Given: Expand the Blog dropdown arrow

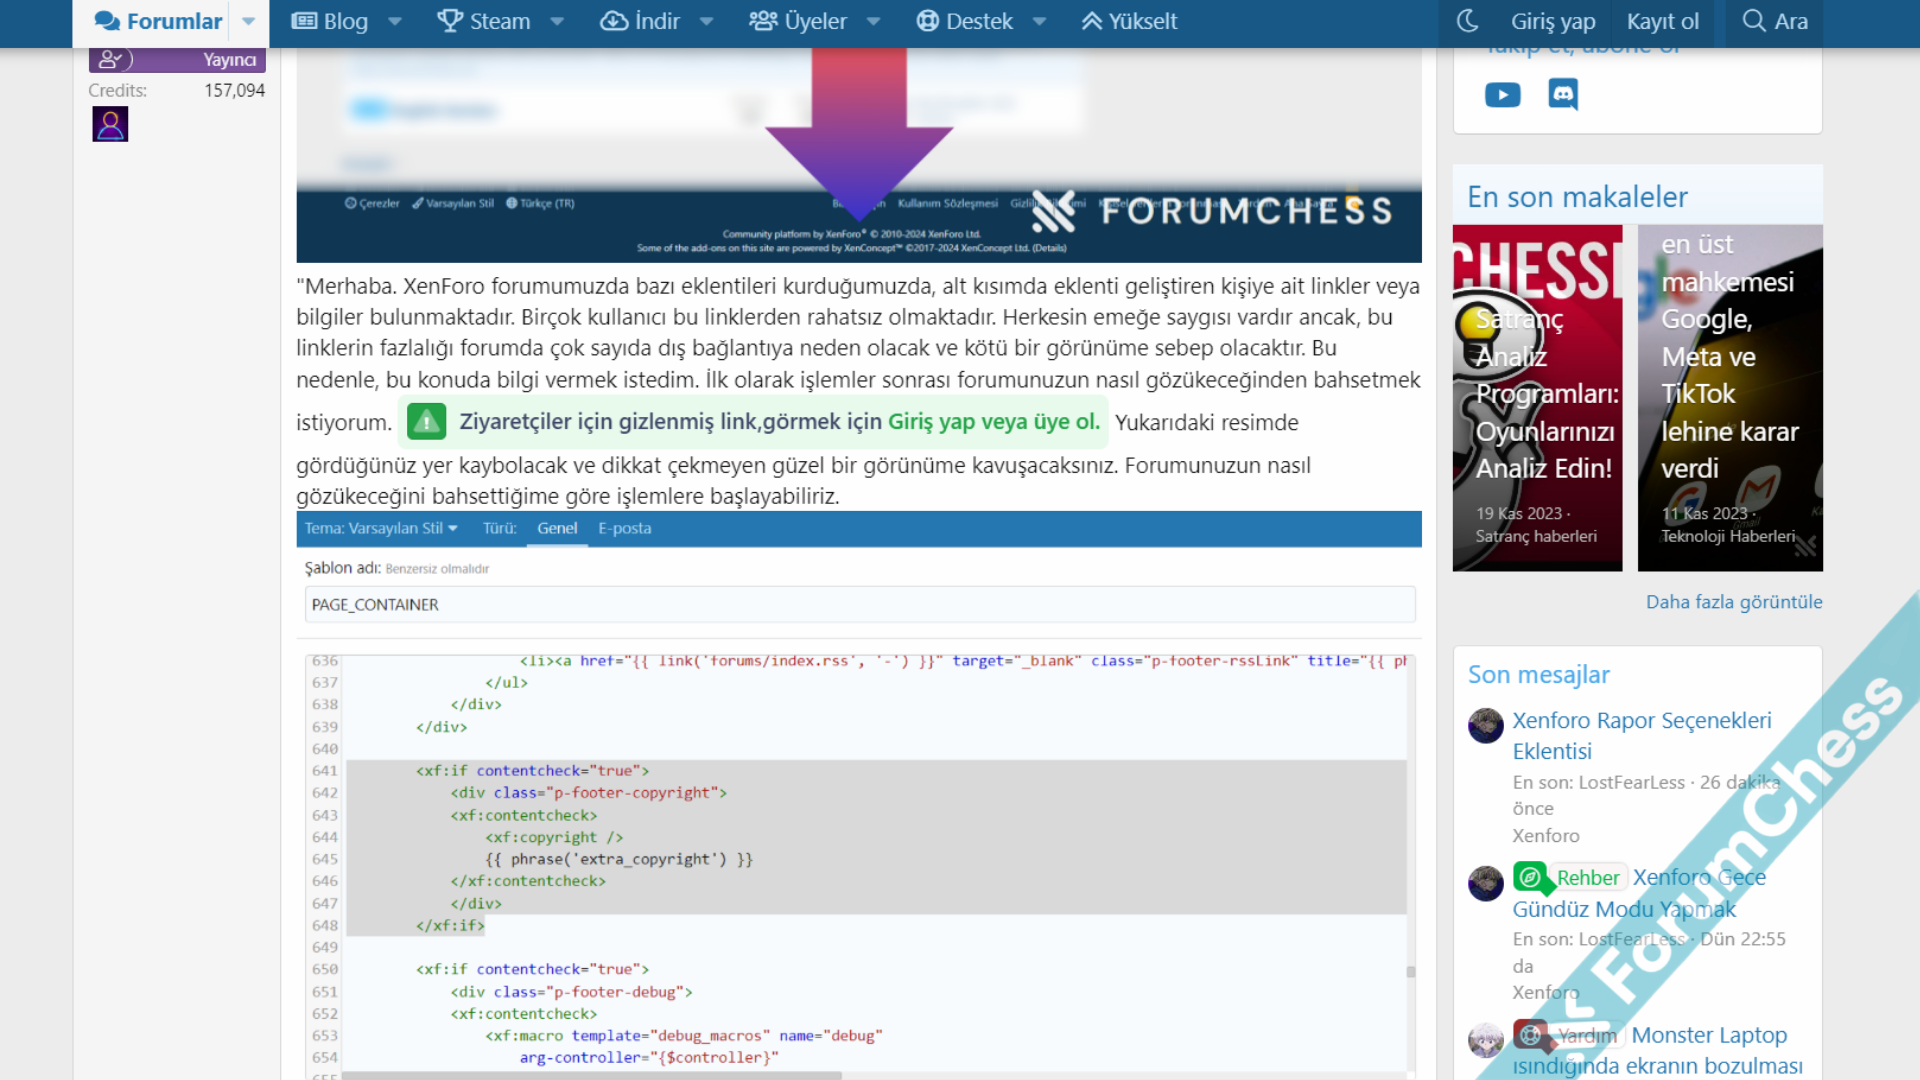Looking at the screenshot, I should point(395,21).
